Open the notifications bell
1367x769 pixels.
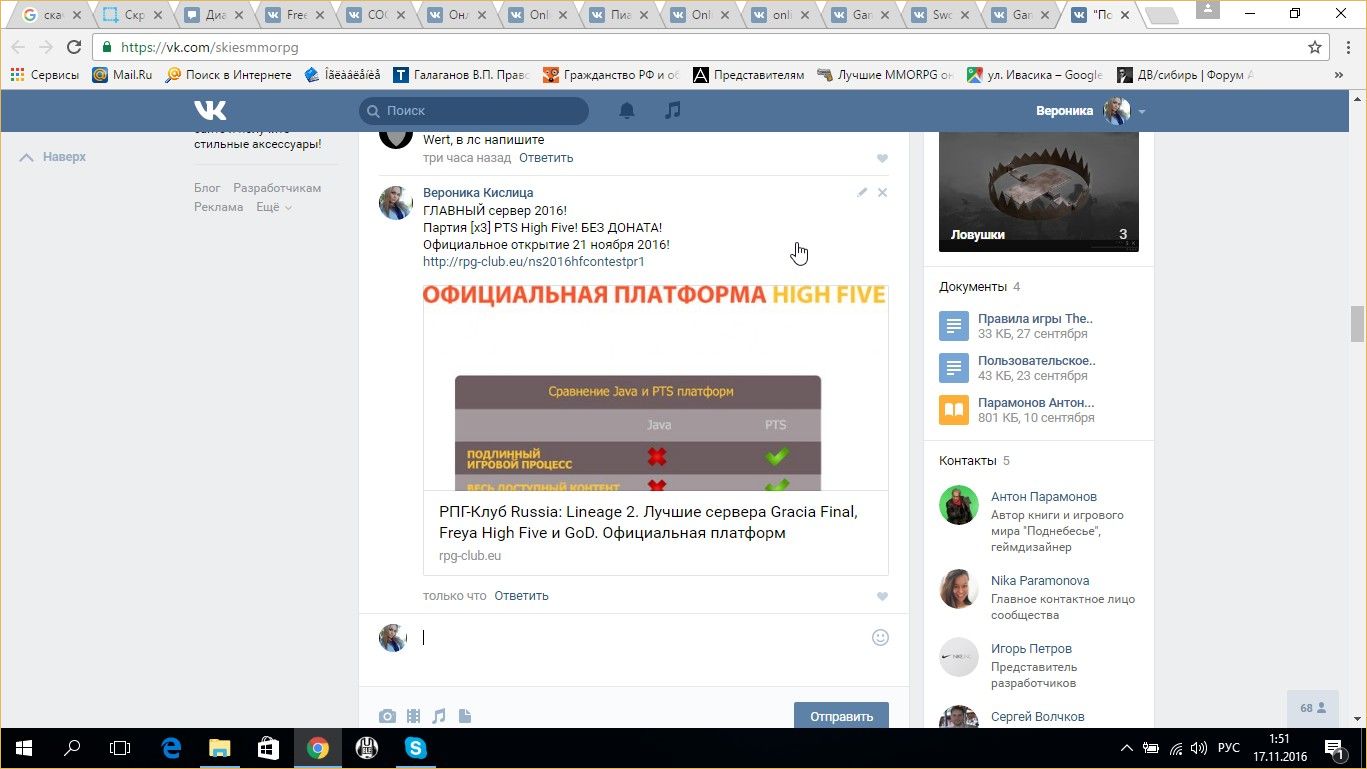pyautogui.click(x=627, y=110)
